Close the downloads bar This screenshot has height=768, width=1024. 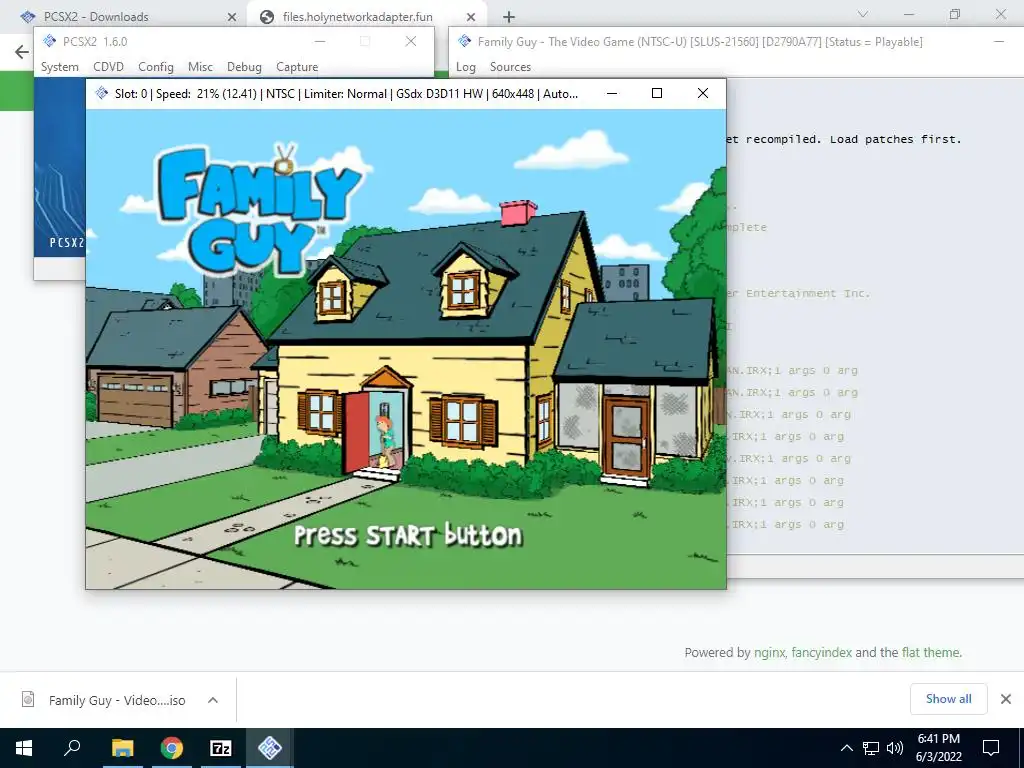[x=1006, y=699]
